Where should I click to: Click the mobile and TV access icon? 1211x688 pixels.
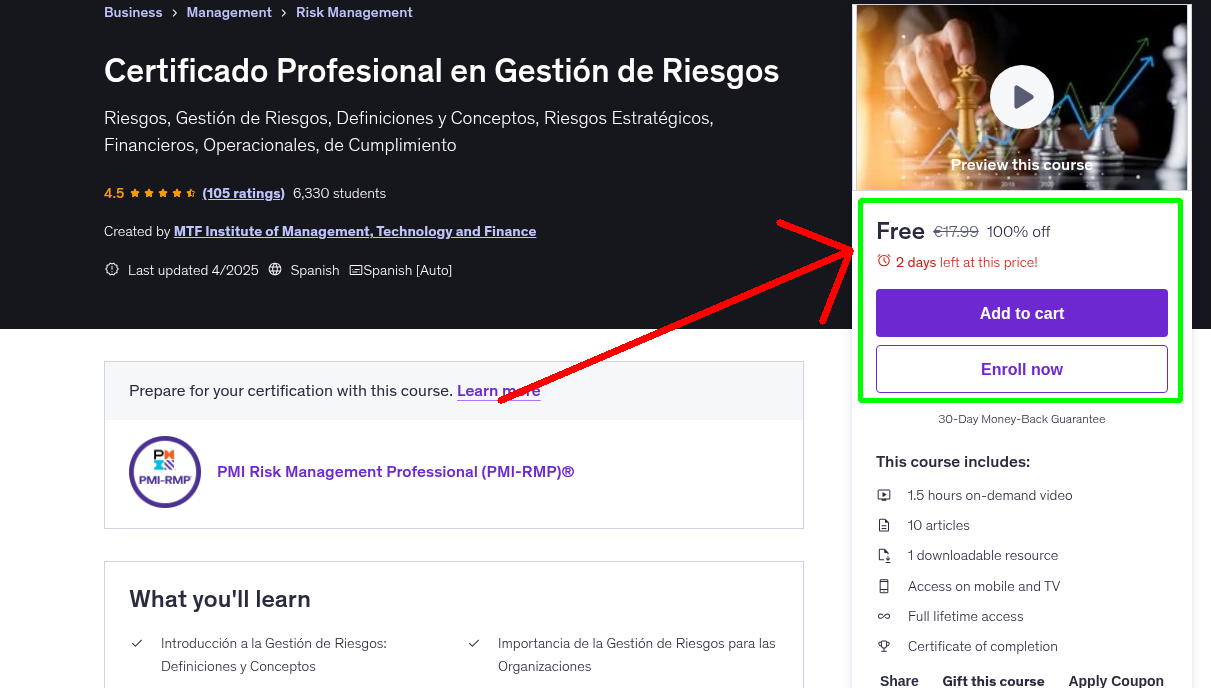coord(884,586)
